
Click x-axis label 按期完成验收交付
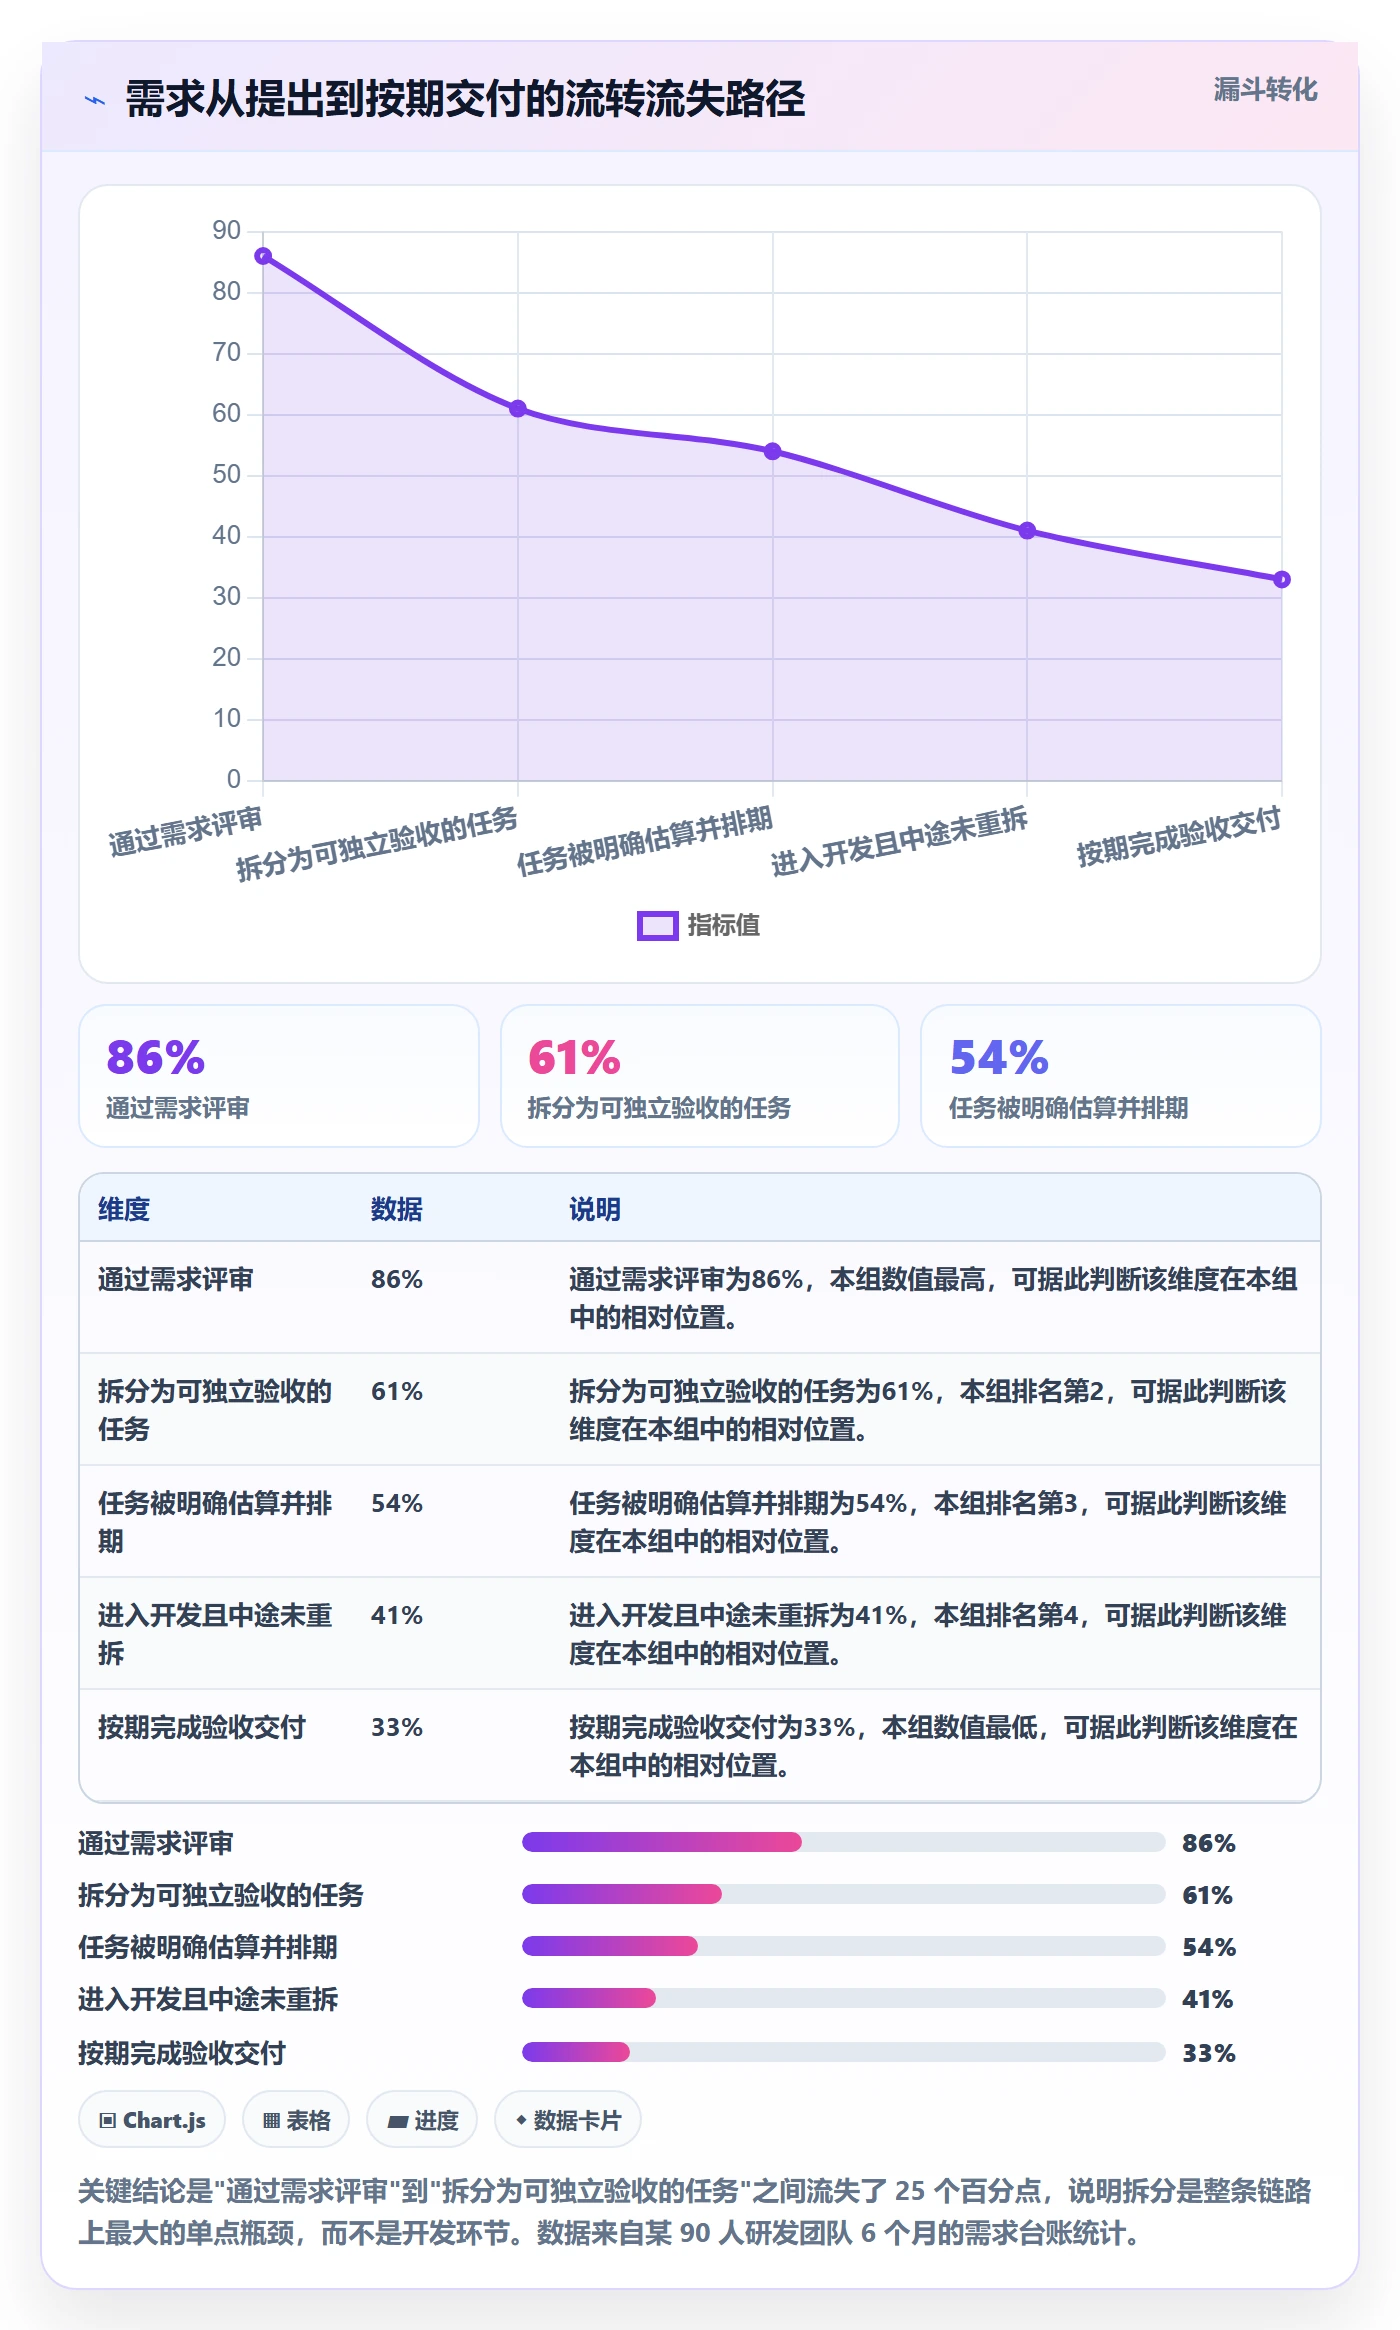pos(1179,836)
